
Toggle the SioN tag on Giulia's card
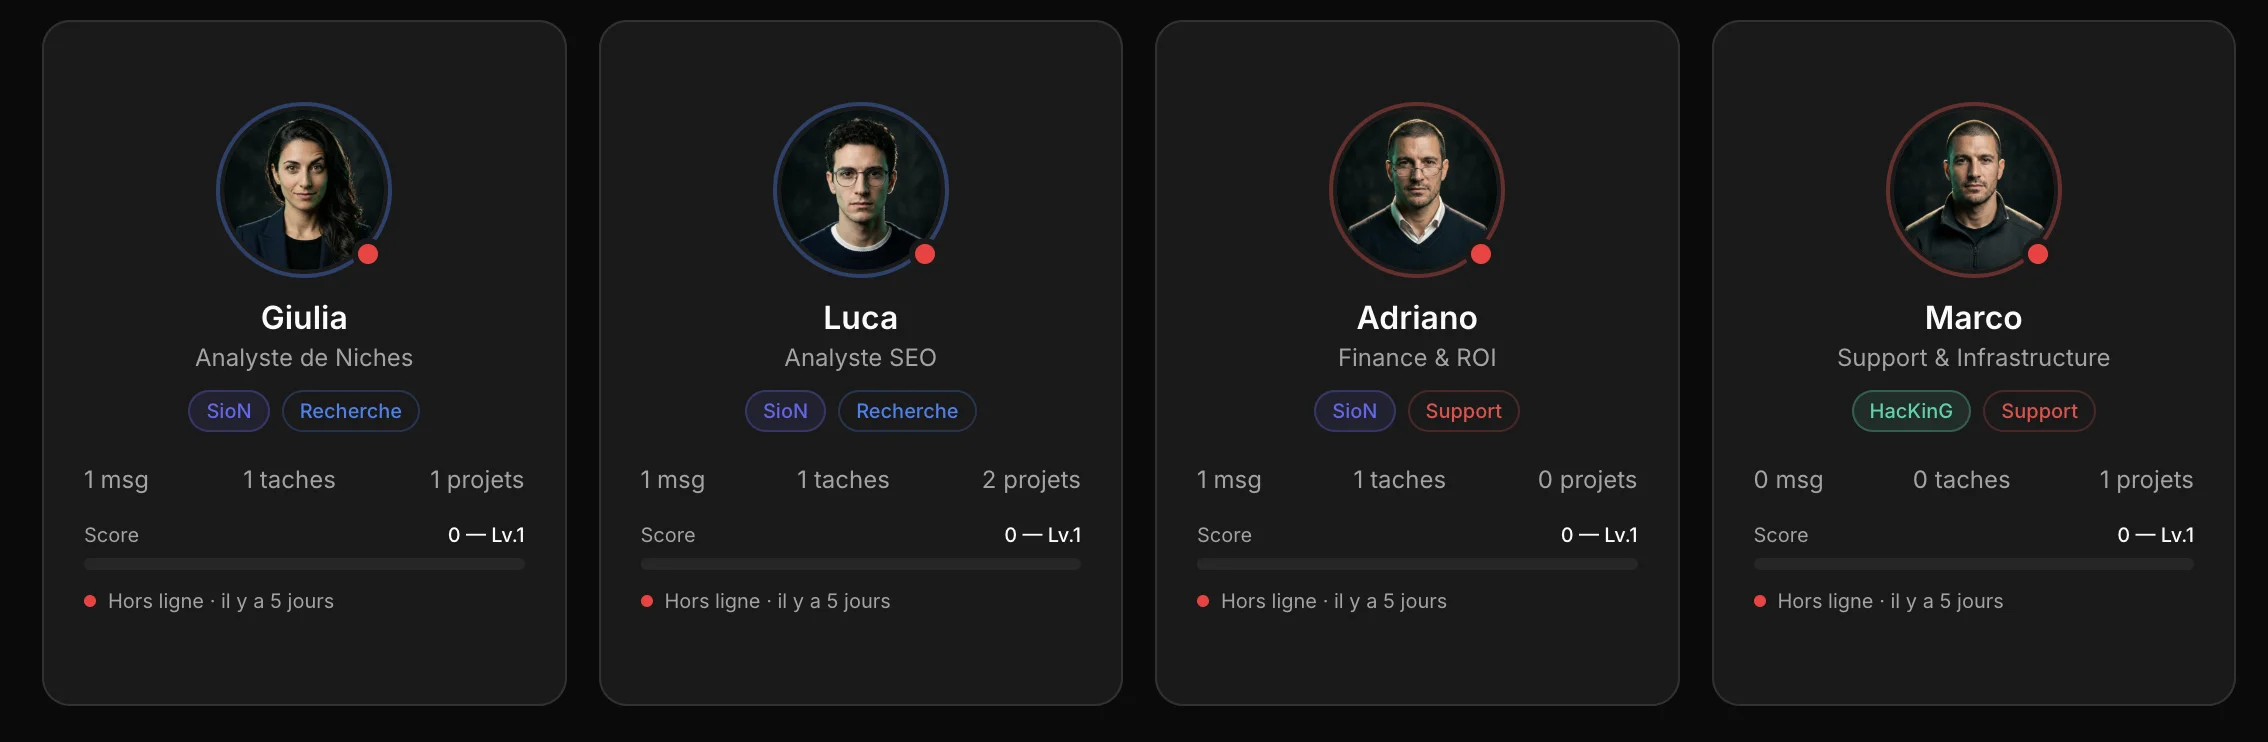(x=228, y=411)
